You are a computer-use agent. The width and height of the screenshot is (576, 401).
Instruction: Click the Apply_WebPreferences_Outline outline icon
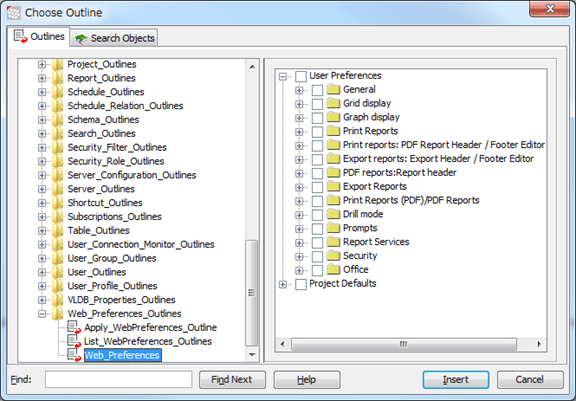[x=74, y=328]
